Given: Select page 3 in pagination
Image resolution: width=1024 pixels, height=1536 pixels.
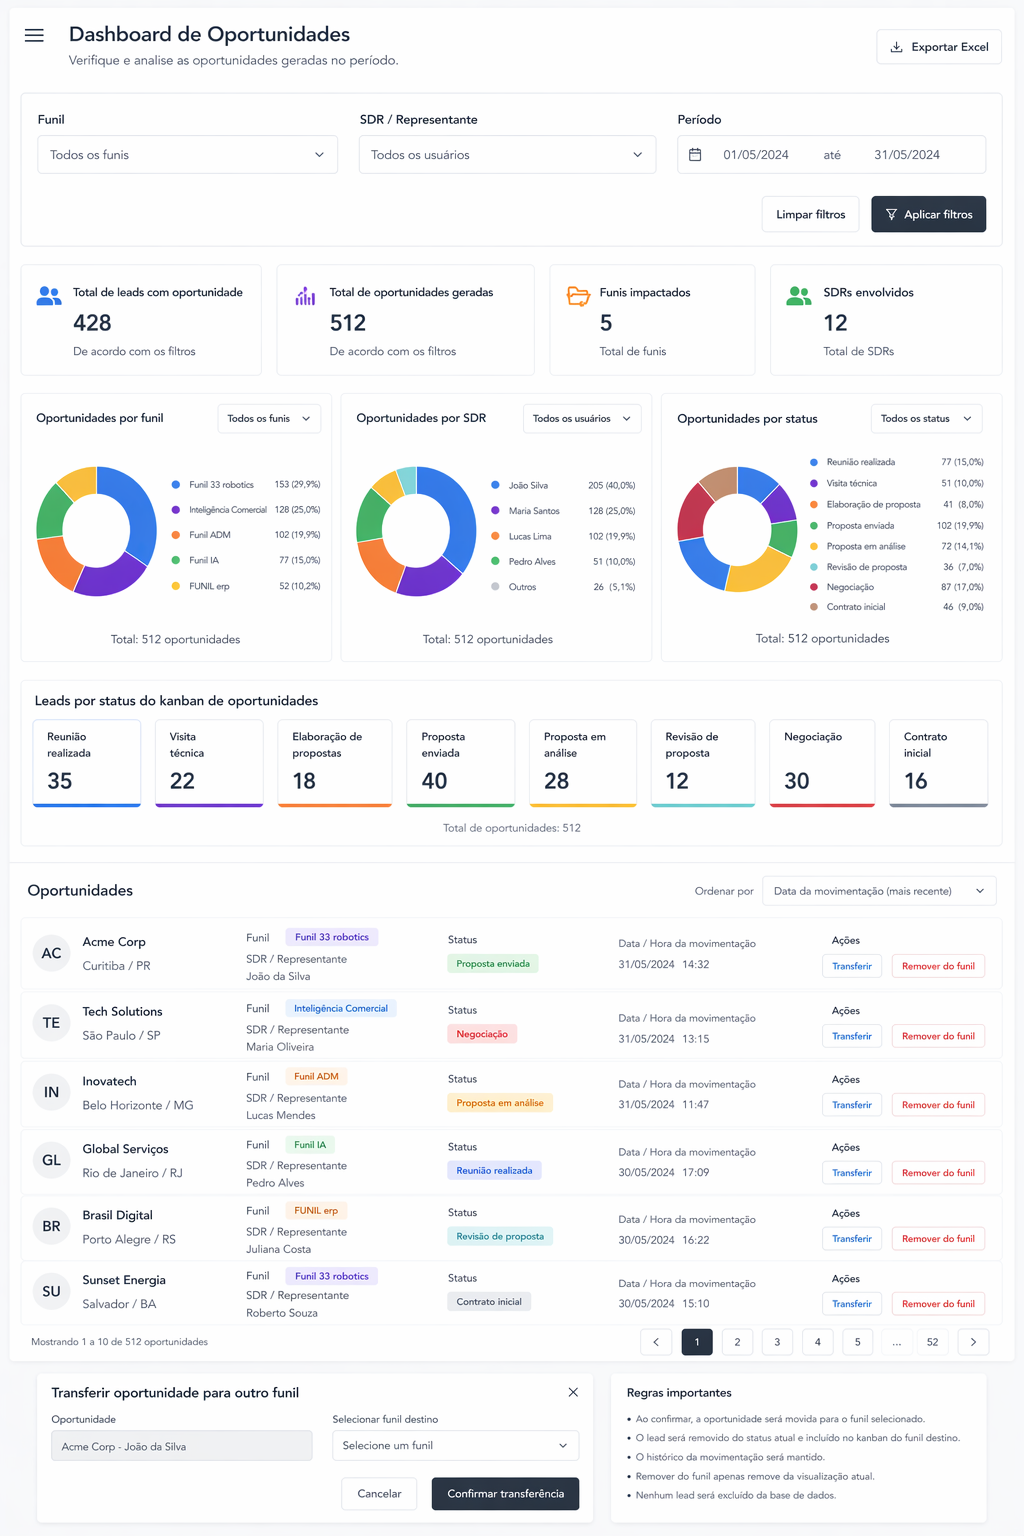Looking at the screenshot, I should click(x=777, y=1342).
